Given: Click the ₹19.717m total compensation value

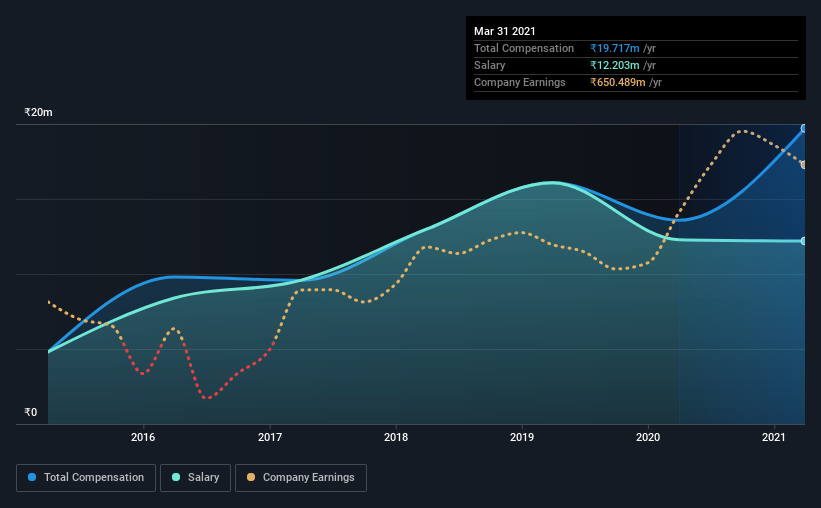Looking at the screenshot, I should point(615,48).
